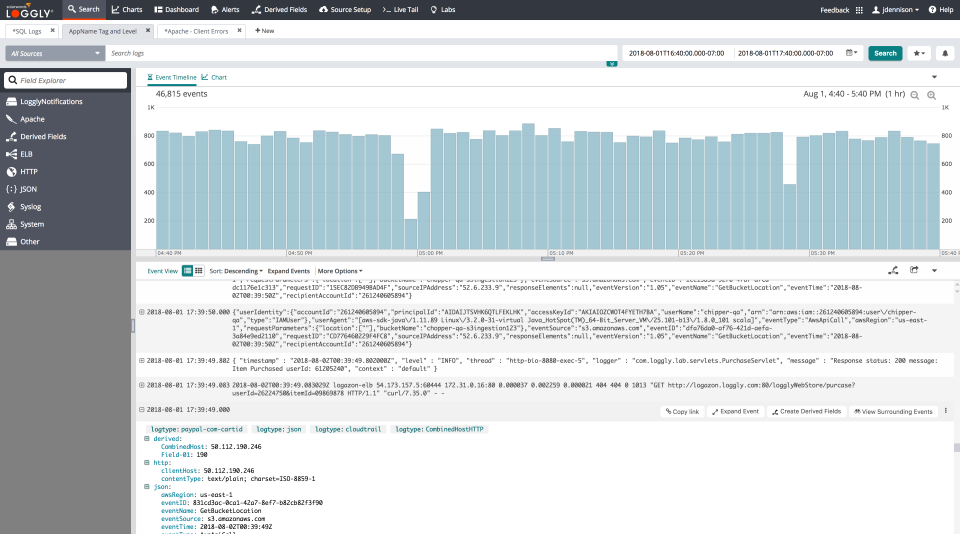960x534 pixels.
Task: Click the lowest histogram bar after 04:50 PM
Action: coord(411,234)
